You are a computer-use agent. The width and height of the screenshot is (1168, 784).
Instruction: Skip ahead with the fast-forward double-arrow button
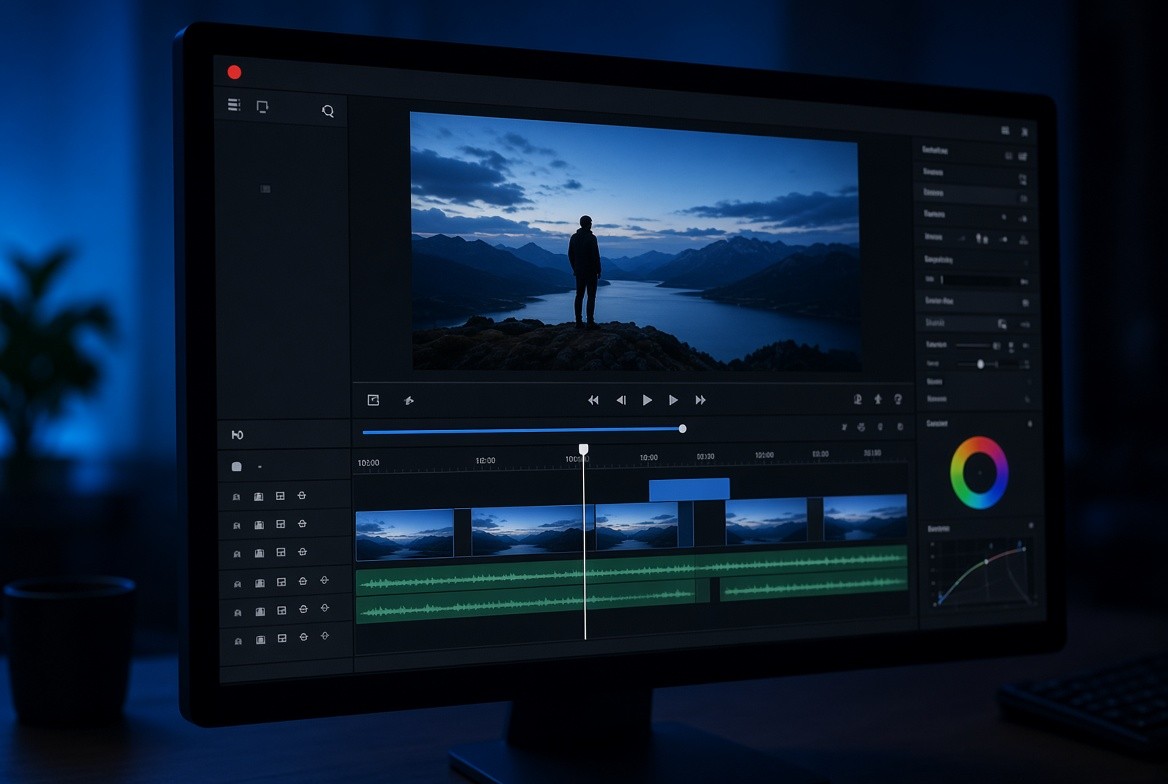point(700,400)
